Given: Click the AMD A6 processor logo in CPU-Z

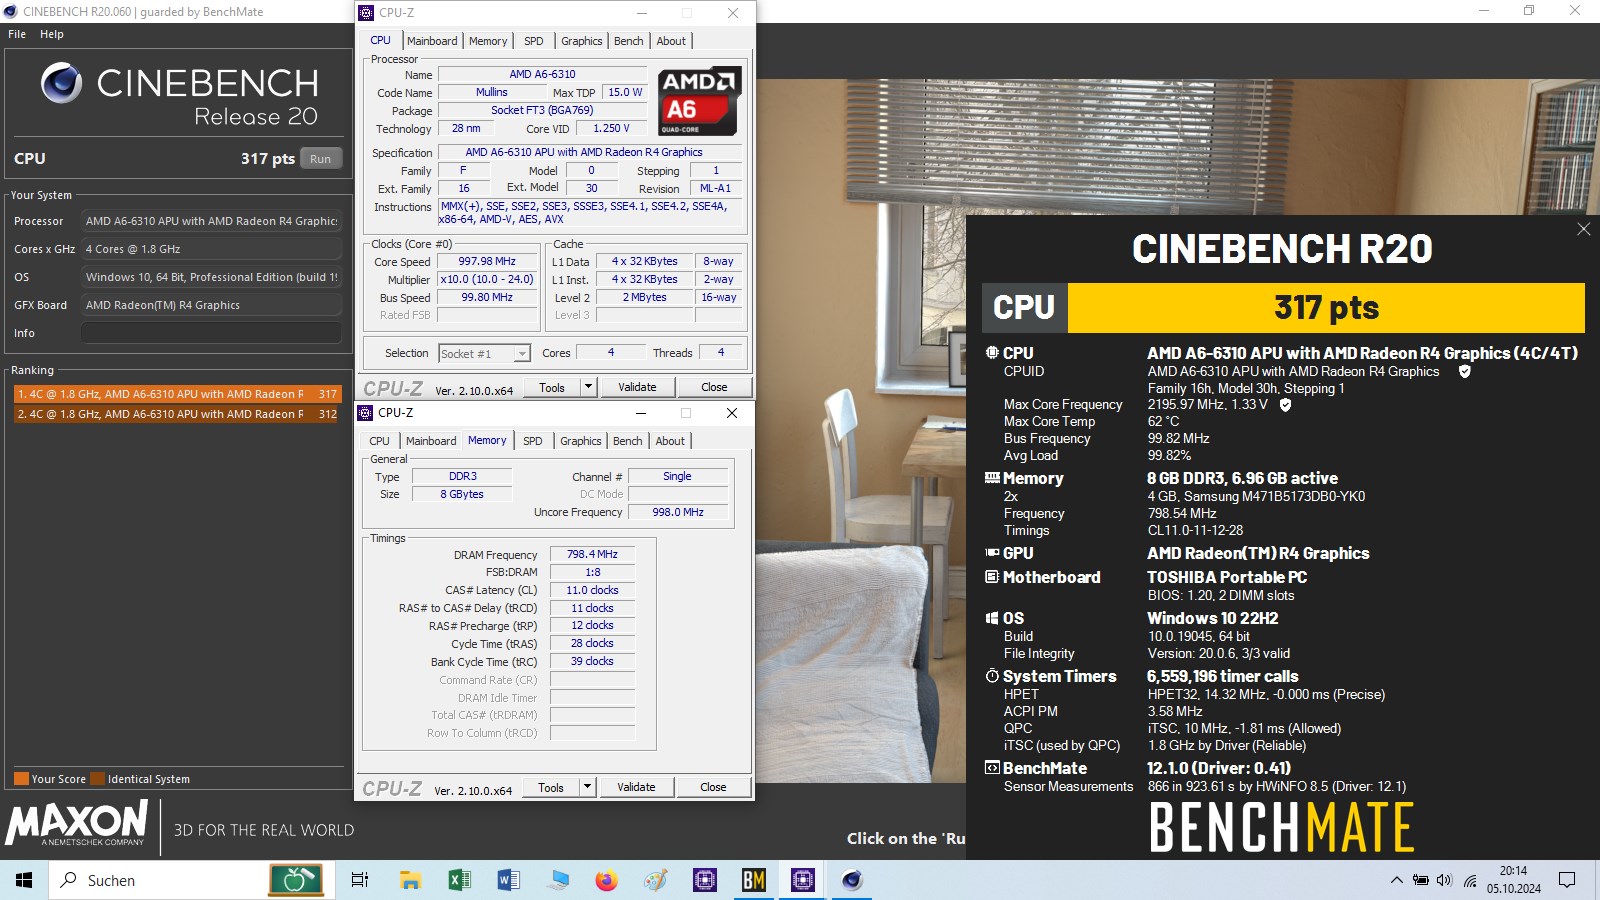Looking at the screenshot, I should tap(699, 101).
